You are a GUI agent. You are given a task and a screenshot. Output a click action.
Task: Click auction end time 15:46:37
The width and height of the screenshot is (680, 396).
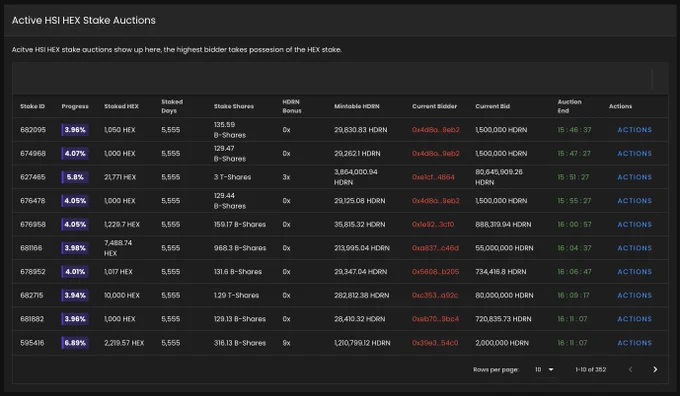click(x=574, y=130)
